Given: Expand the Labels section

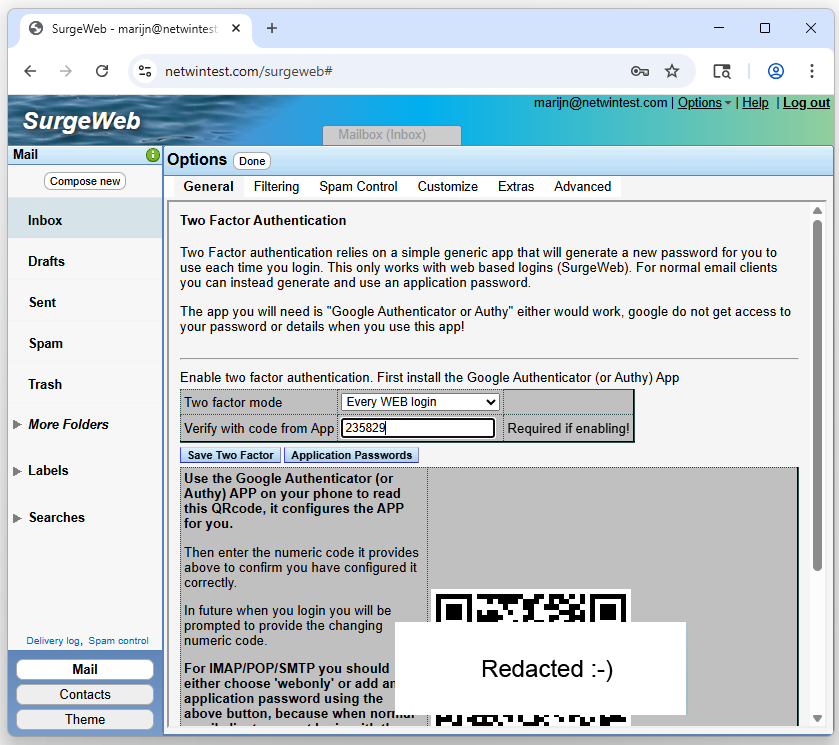Looking at the screenshot, I should [17, 471].
